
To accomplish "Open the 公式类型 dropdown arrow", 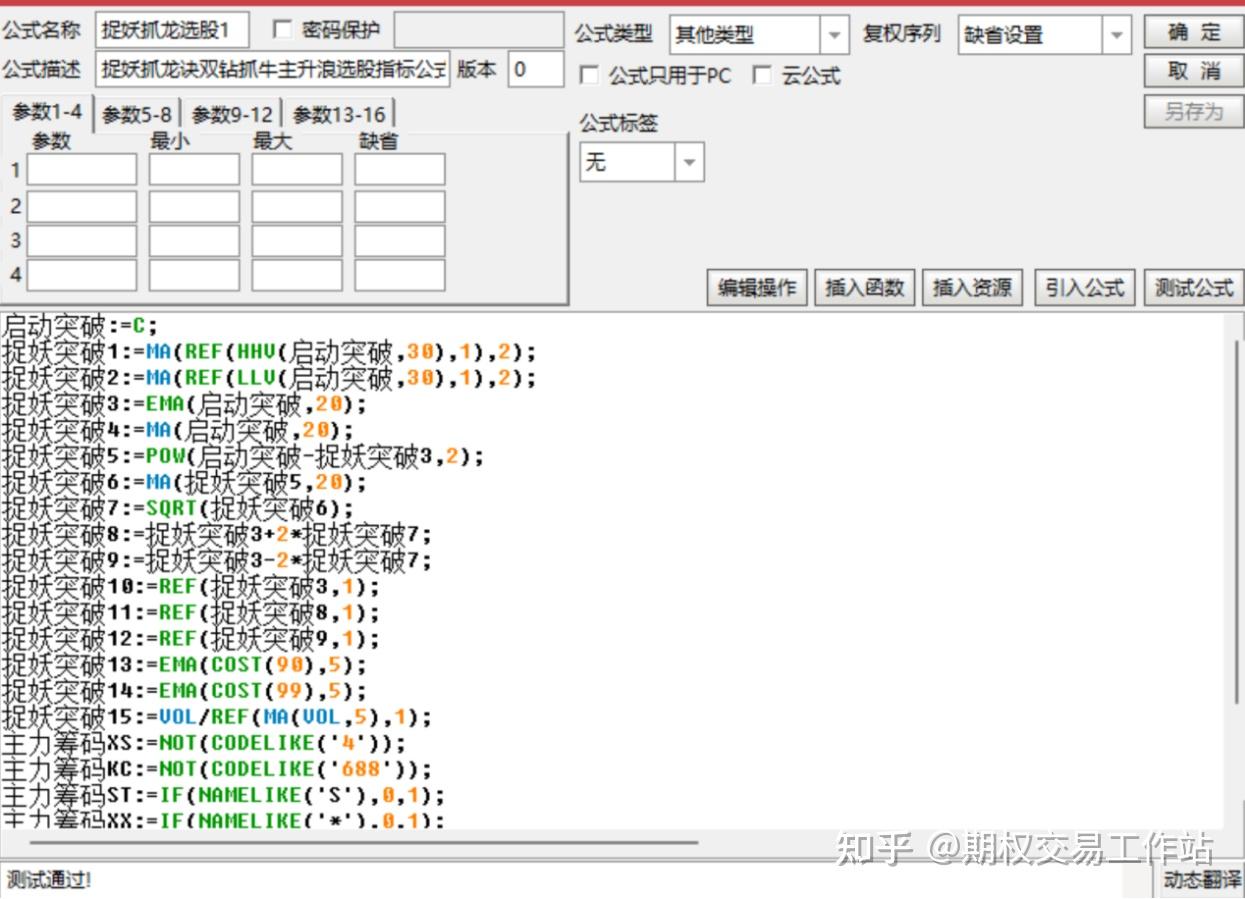I will coord(834,35).
